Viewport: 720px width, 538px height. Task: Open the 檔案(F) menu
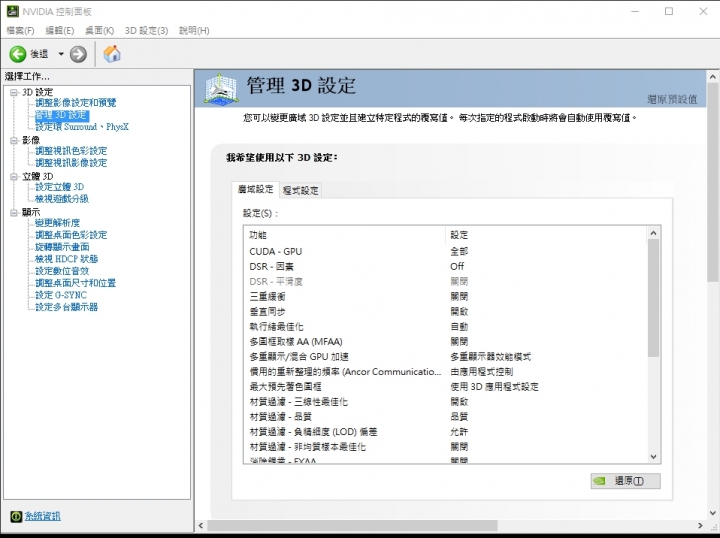click(x=20, y=31)
